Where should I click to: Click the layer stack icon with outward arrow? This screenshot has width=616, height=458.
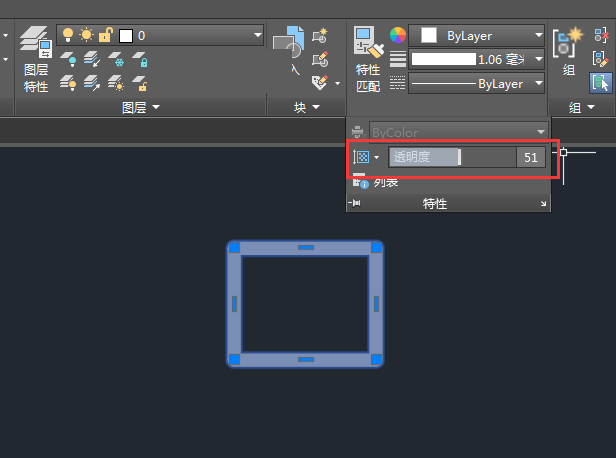tap(92, 83)
